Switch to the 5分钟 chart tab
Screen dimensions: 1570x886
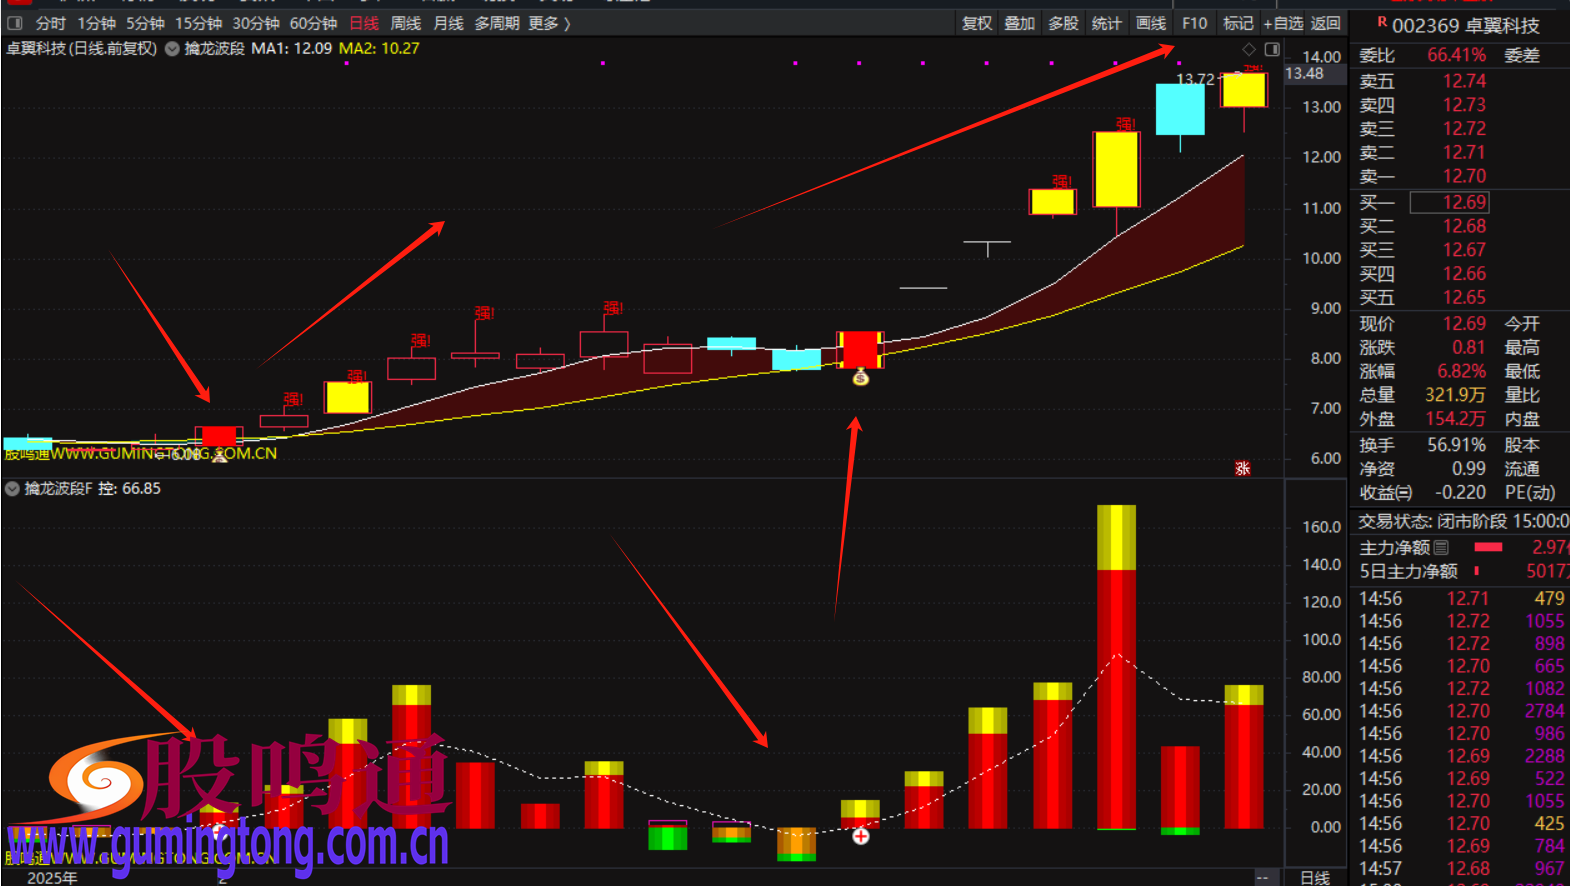[145, 23]
